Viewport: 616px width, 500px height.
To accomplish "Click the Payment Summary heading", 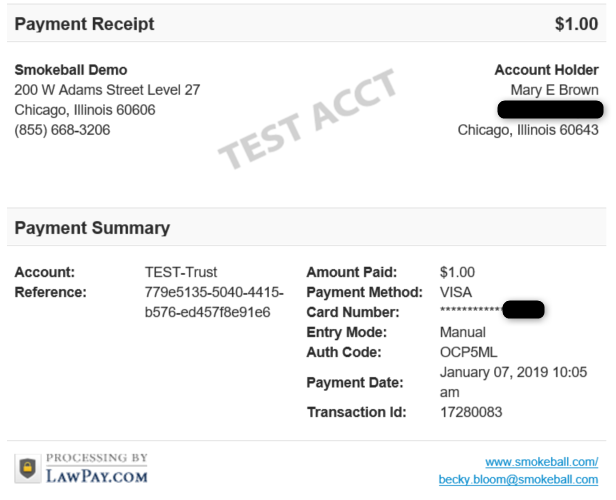I will 92,228.
